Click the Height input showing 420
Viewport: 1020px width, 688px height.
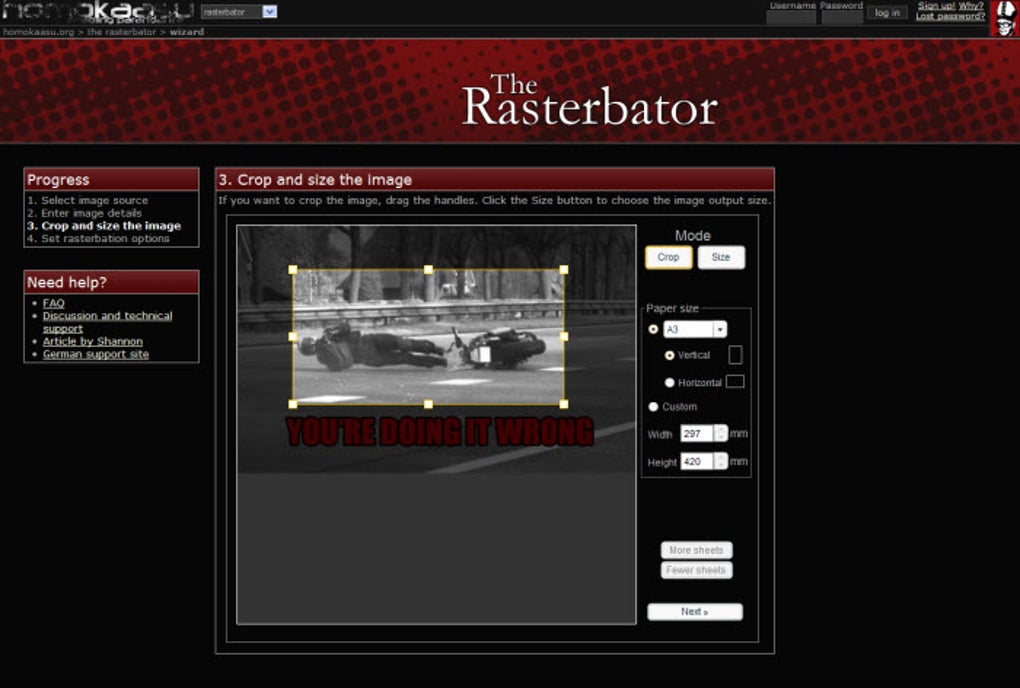click(697, 461)
